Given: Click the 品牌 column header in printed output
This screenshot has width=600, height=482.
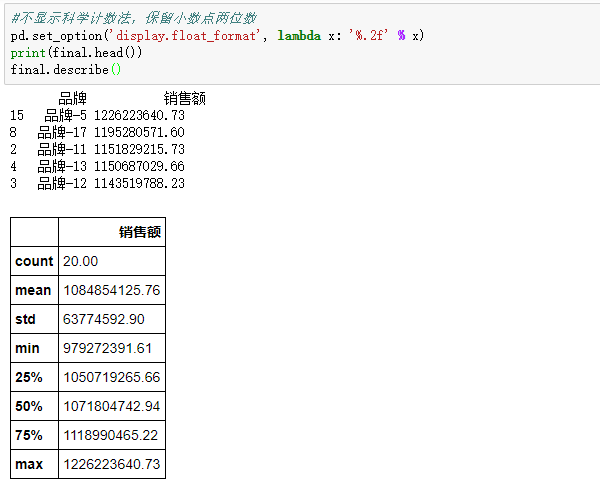Looking at the screenshot, I should [72, 98].
